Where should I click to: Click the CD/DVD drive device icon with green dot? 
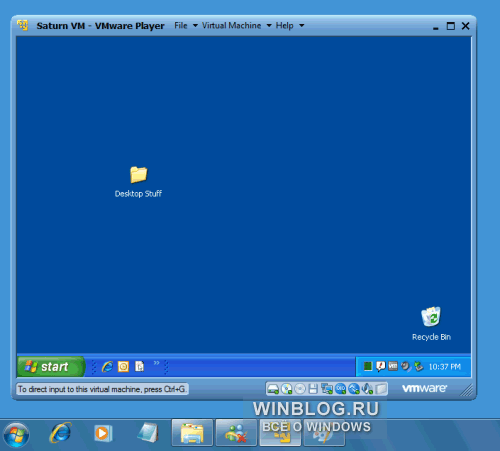pos(286,389)
